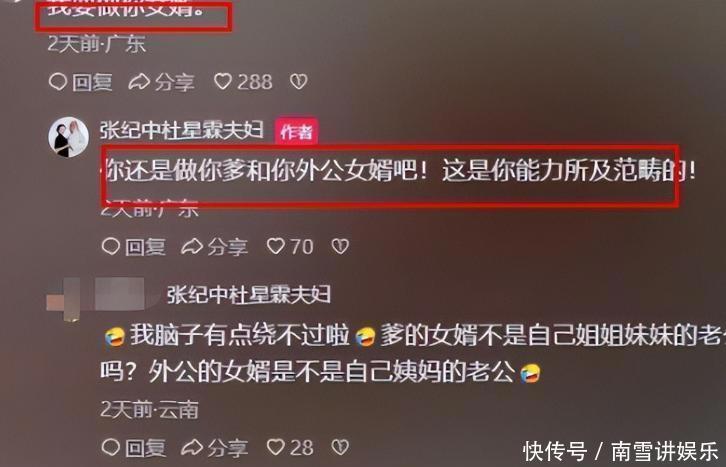Click the pink 作者 badge
The height and width of the screenshot is (467, 726).
tap(296, 132)
